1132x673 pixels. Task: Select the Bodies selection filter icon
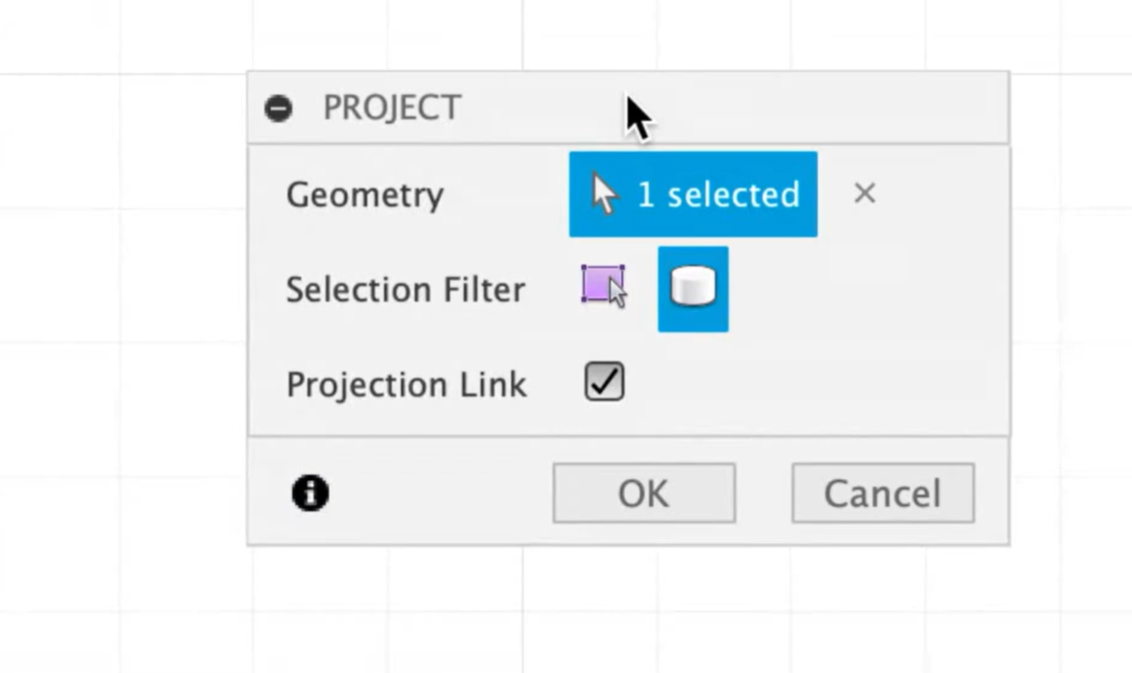(693, 289)
